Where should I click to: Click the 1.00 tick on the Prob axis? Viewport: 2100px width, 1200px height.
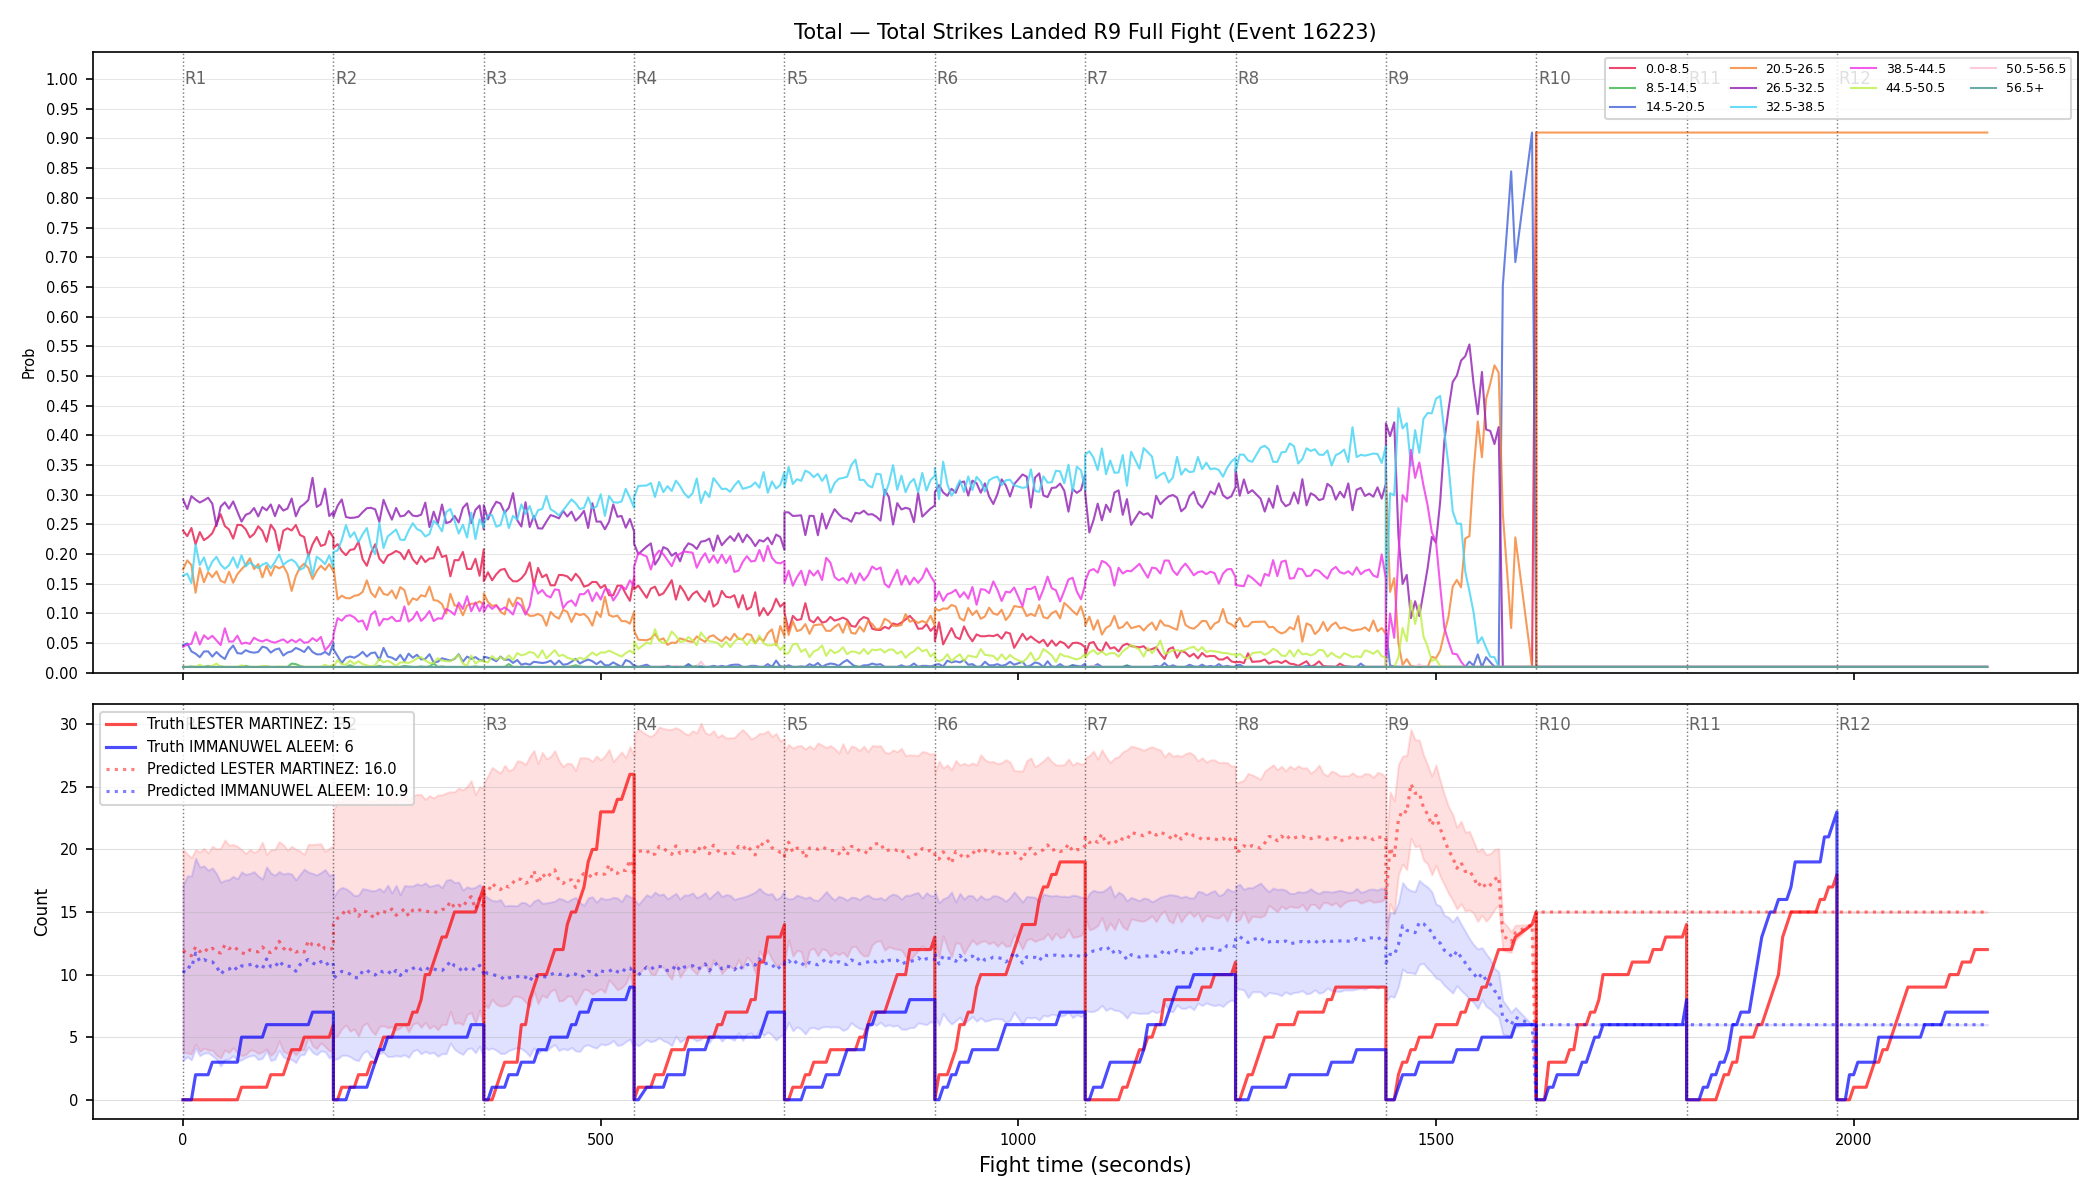point(62,79)
